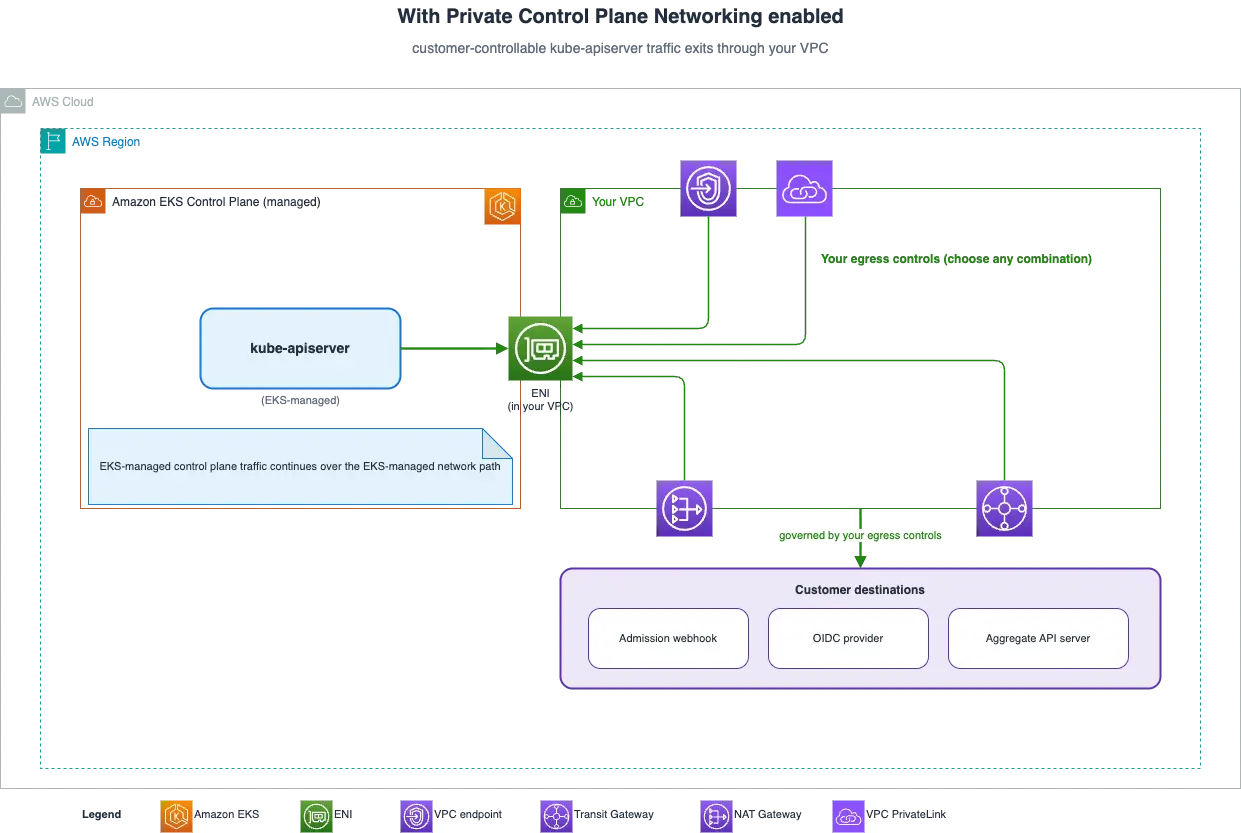Viewport: 1241px width, 833px height.
Task: Click the 'AWS Region' label
Action: pyautogui.click(x=106, y=142)
